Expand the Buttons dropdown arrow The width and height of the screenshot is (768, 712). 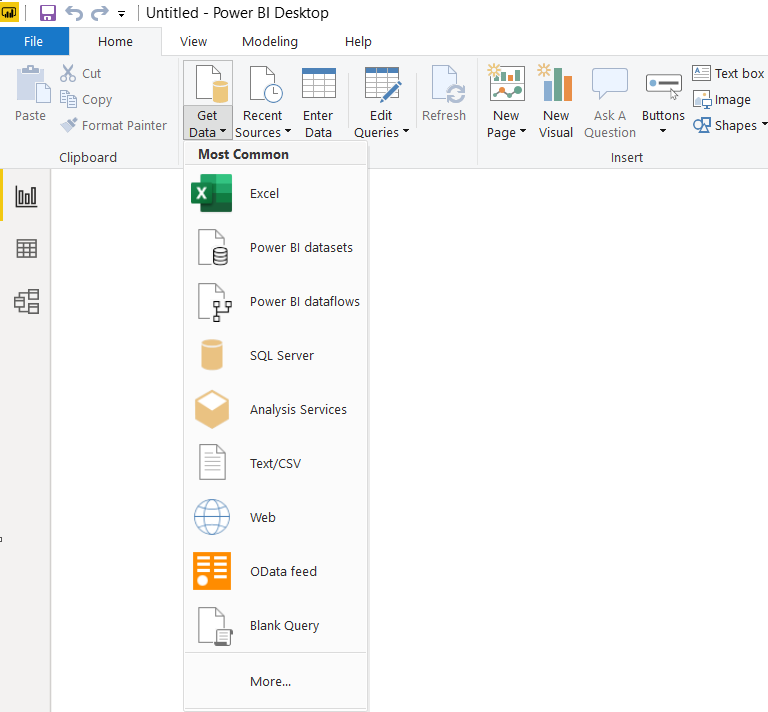[x=663, y=131]
